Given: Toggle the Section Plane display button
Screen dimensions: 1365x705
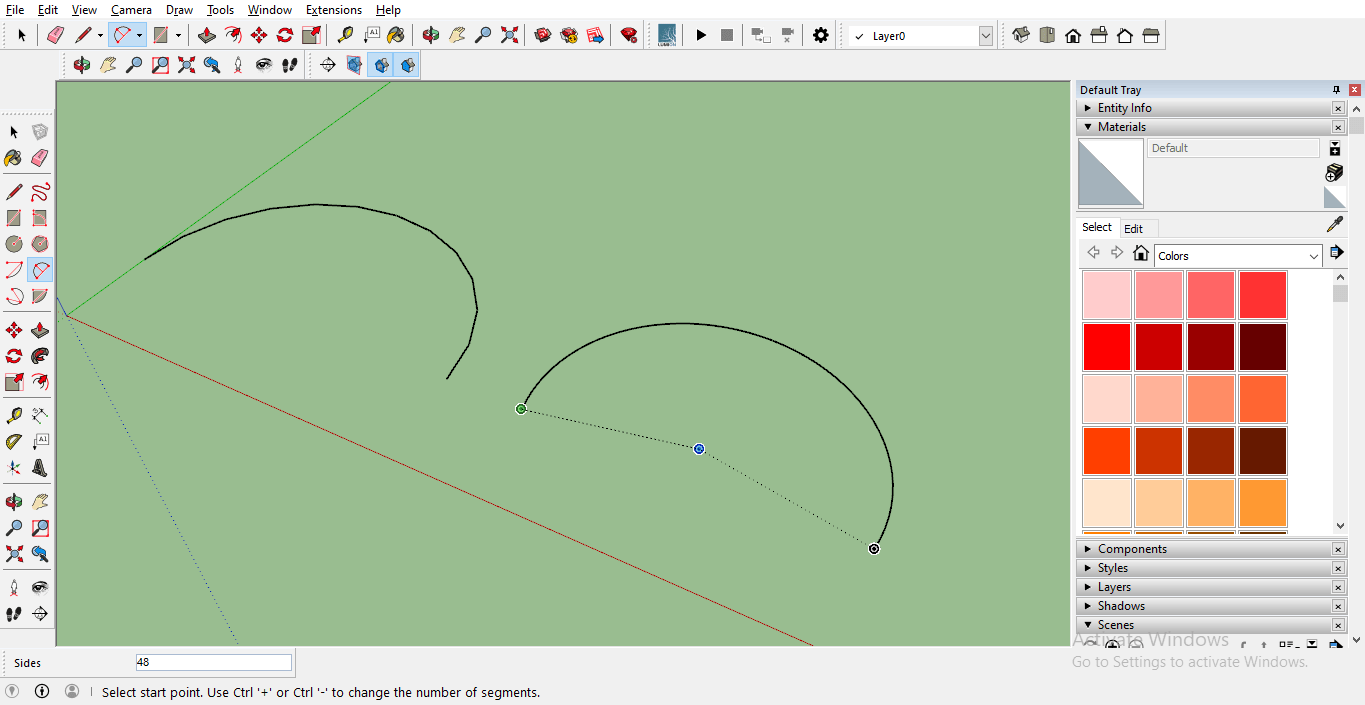Looking at the screenshot, I should click(354, 65).
